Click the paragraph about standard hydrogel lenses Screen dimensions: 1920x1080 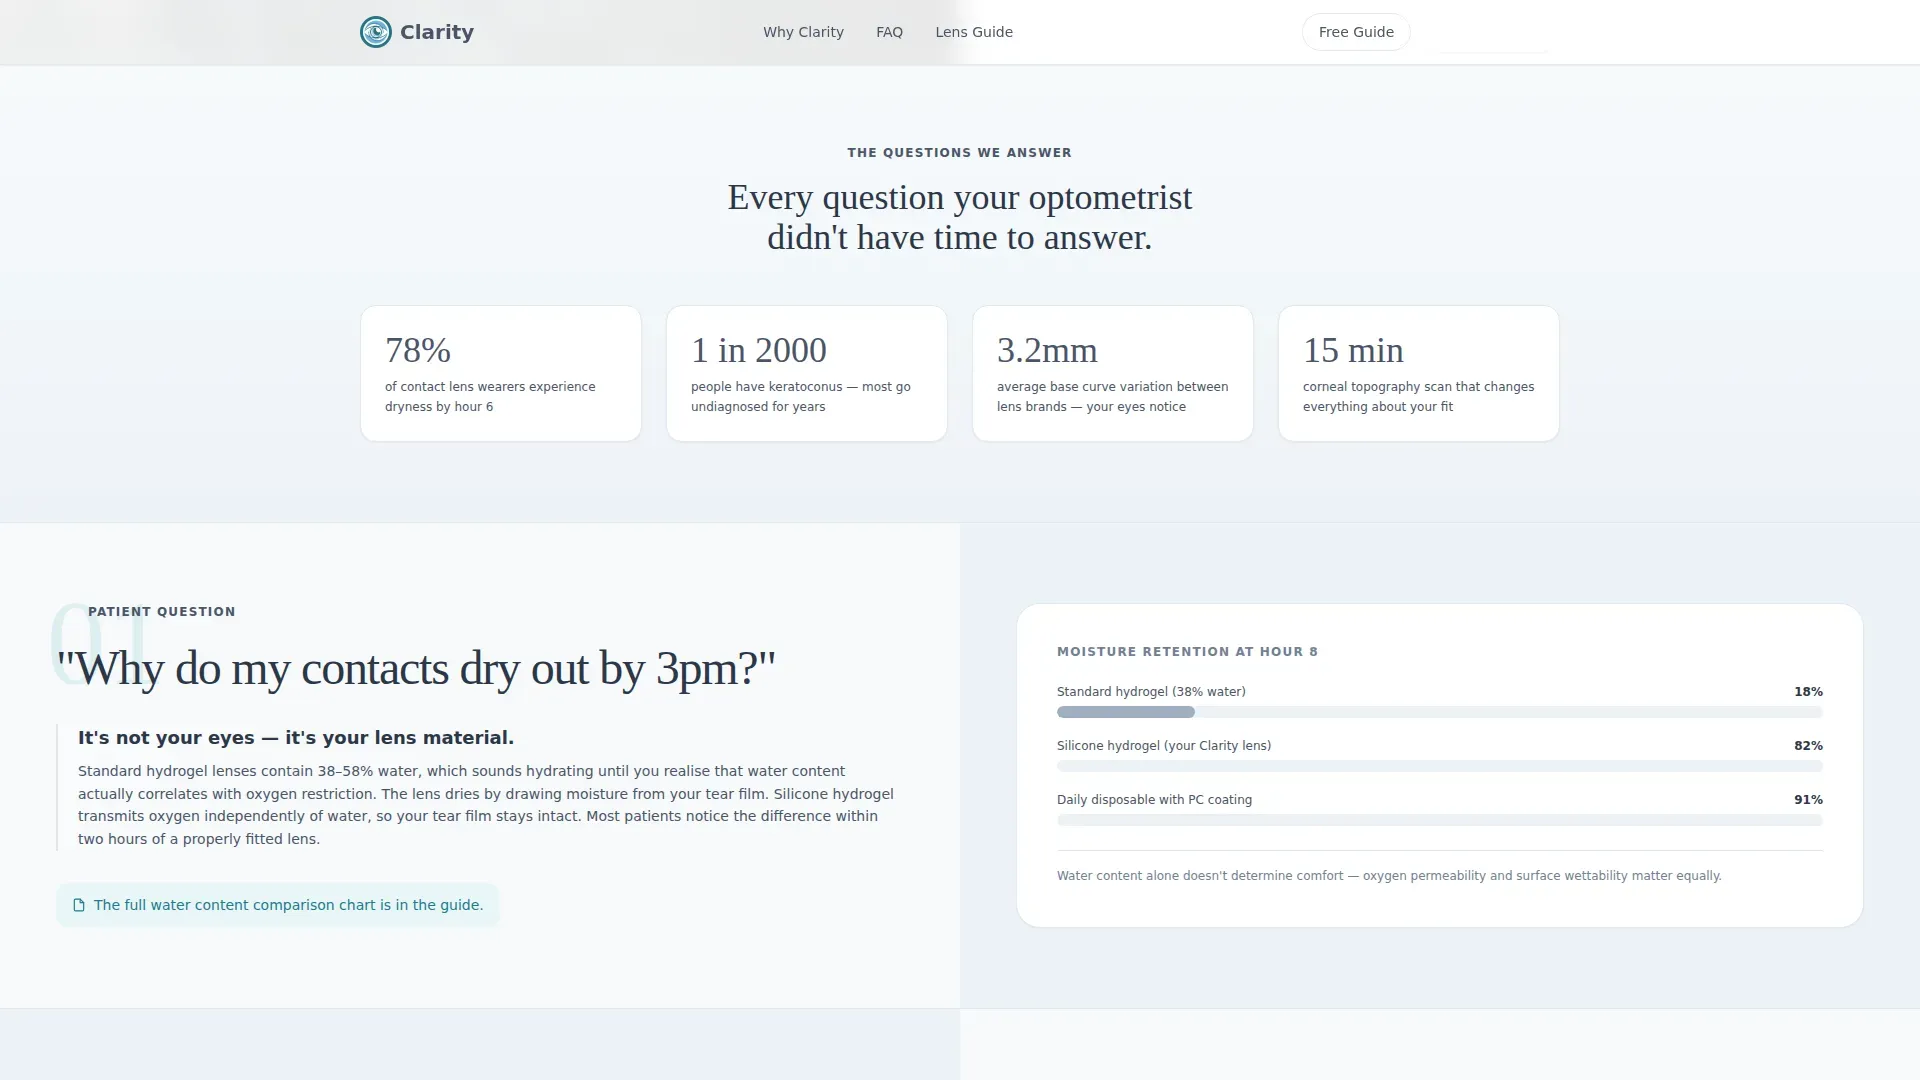pyautogui.click(x=486, y=805)
